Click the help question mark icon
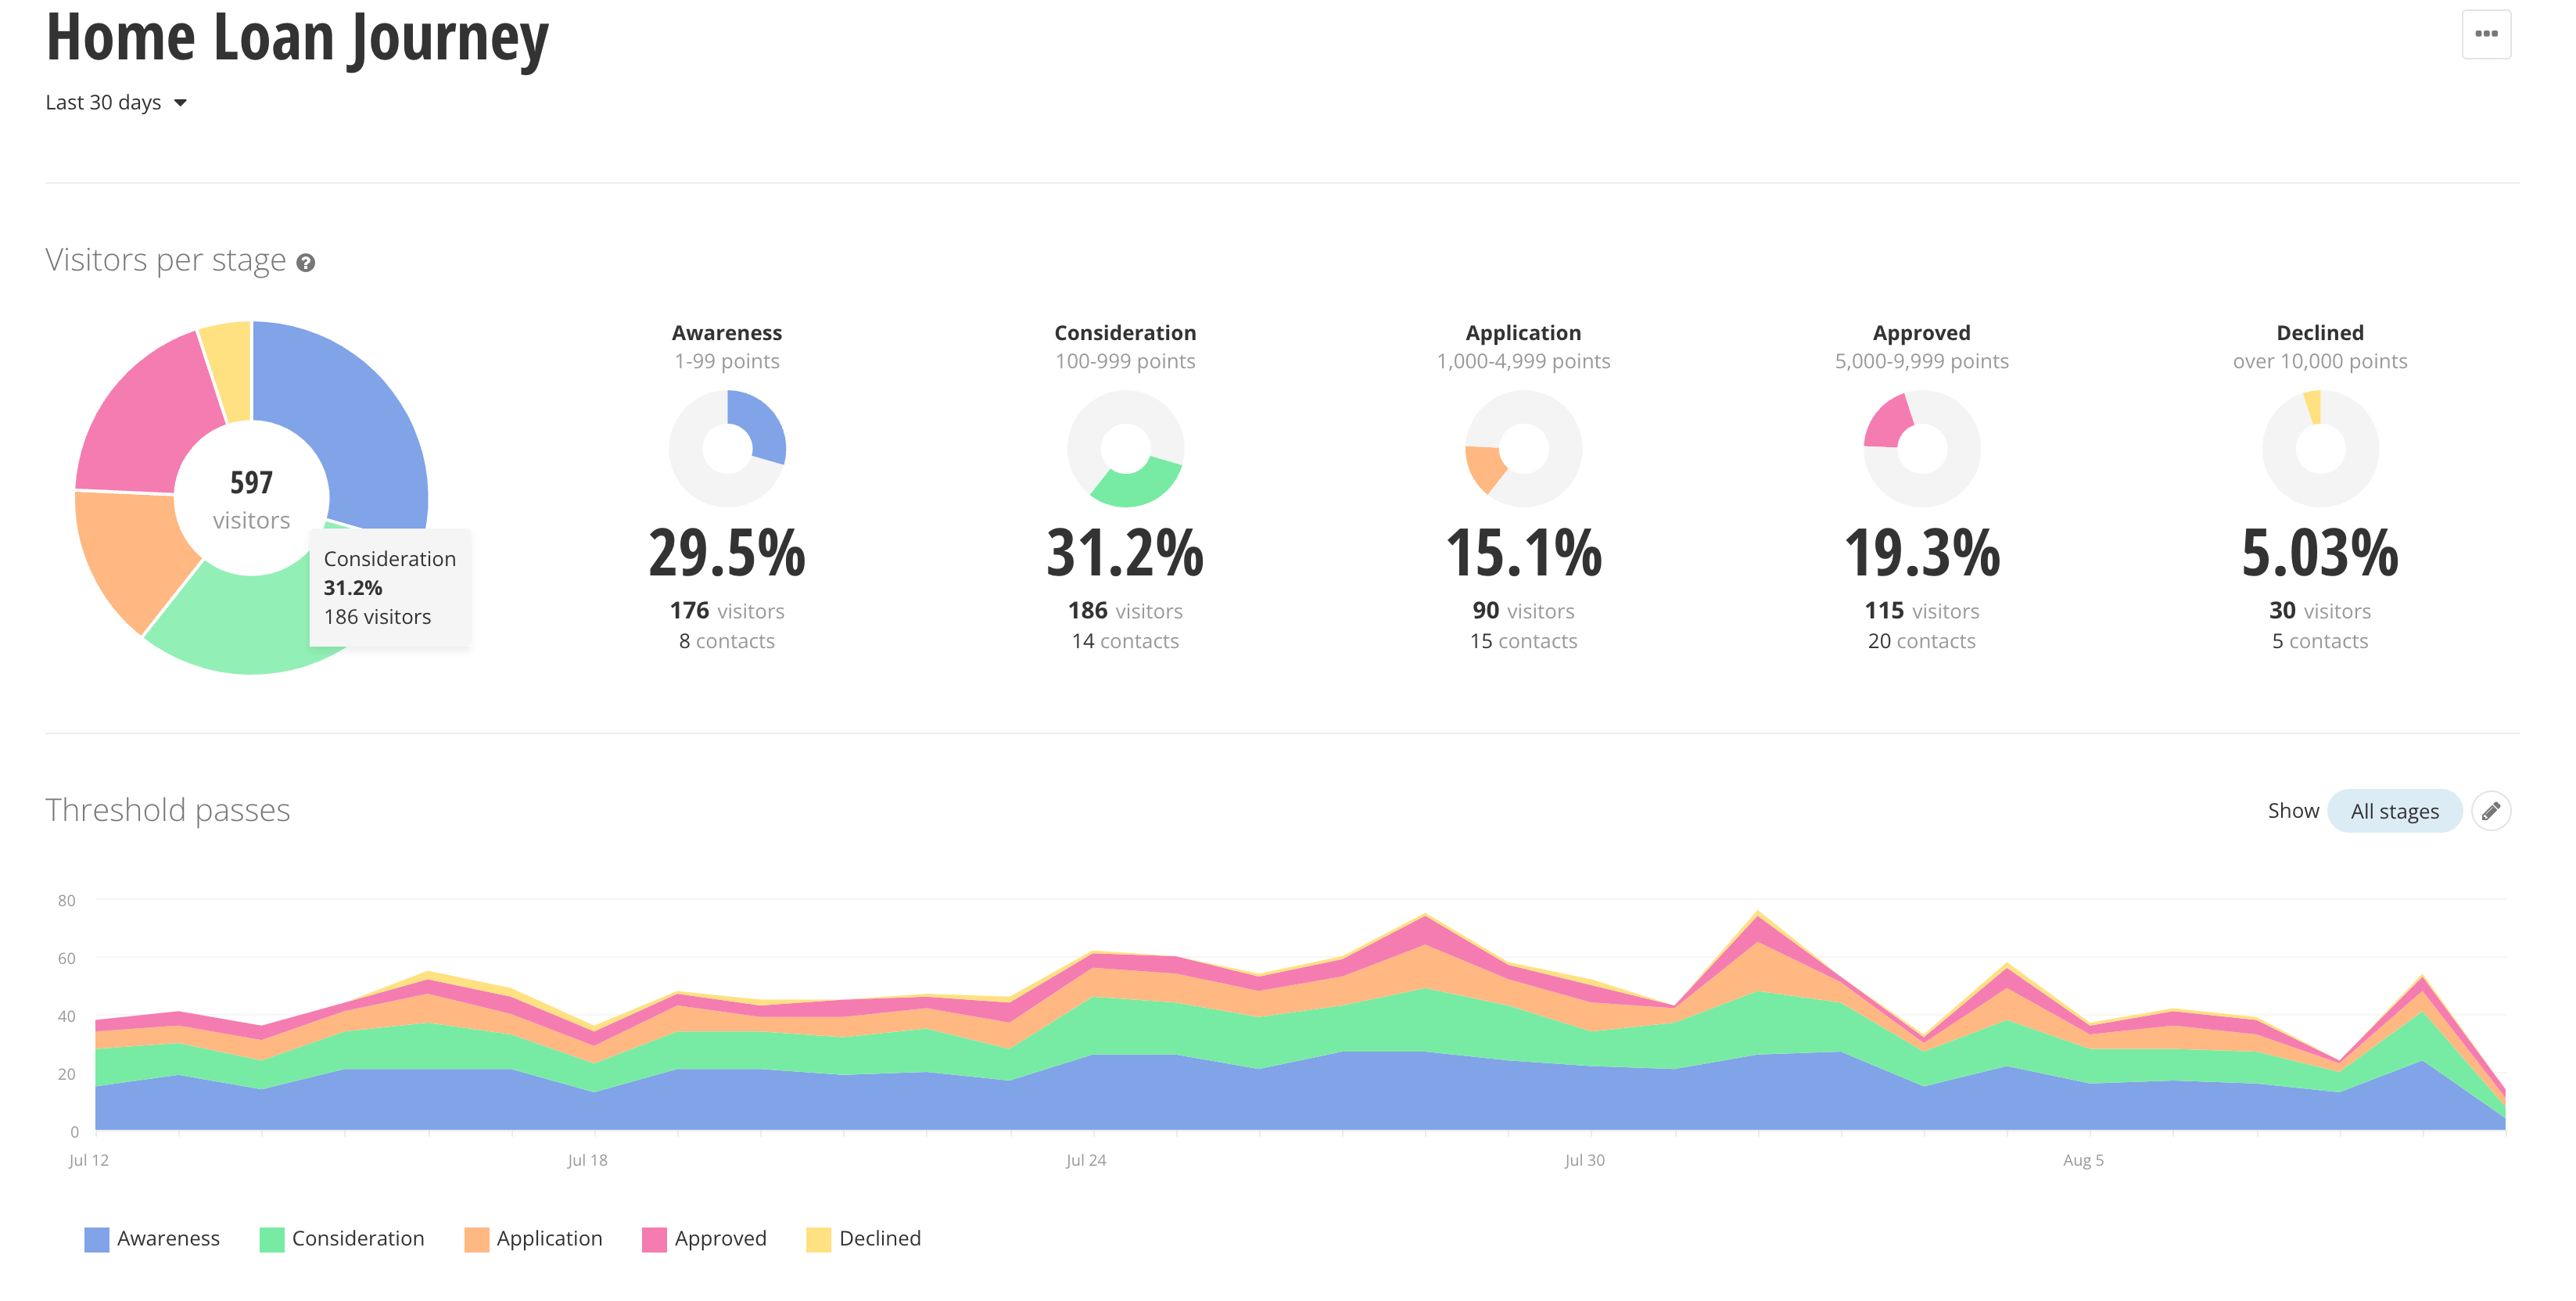This screenshot has height=1301, width=2576. [x=306, y=263]
